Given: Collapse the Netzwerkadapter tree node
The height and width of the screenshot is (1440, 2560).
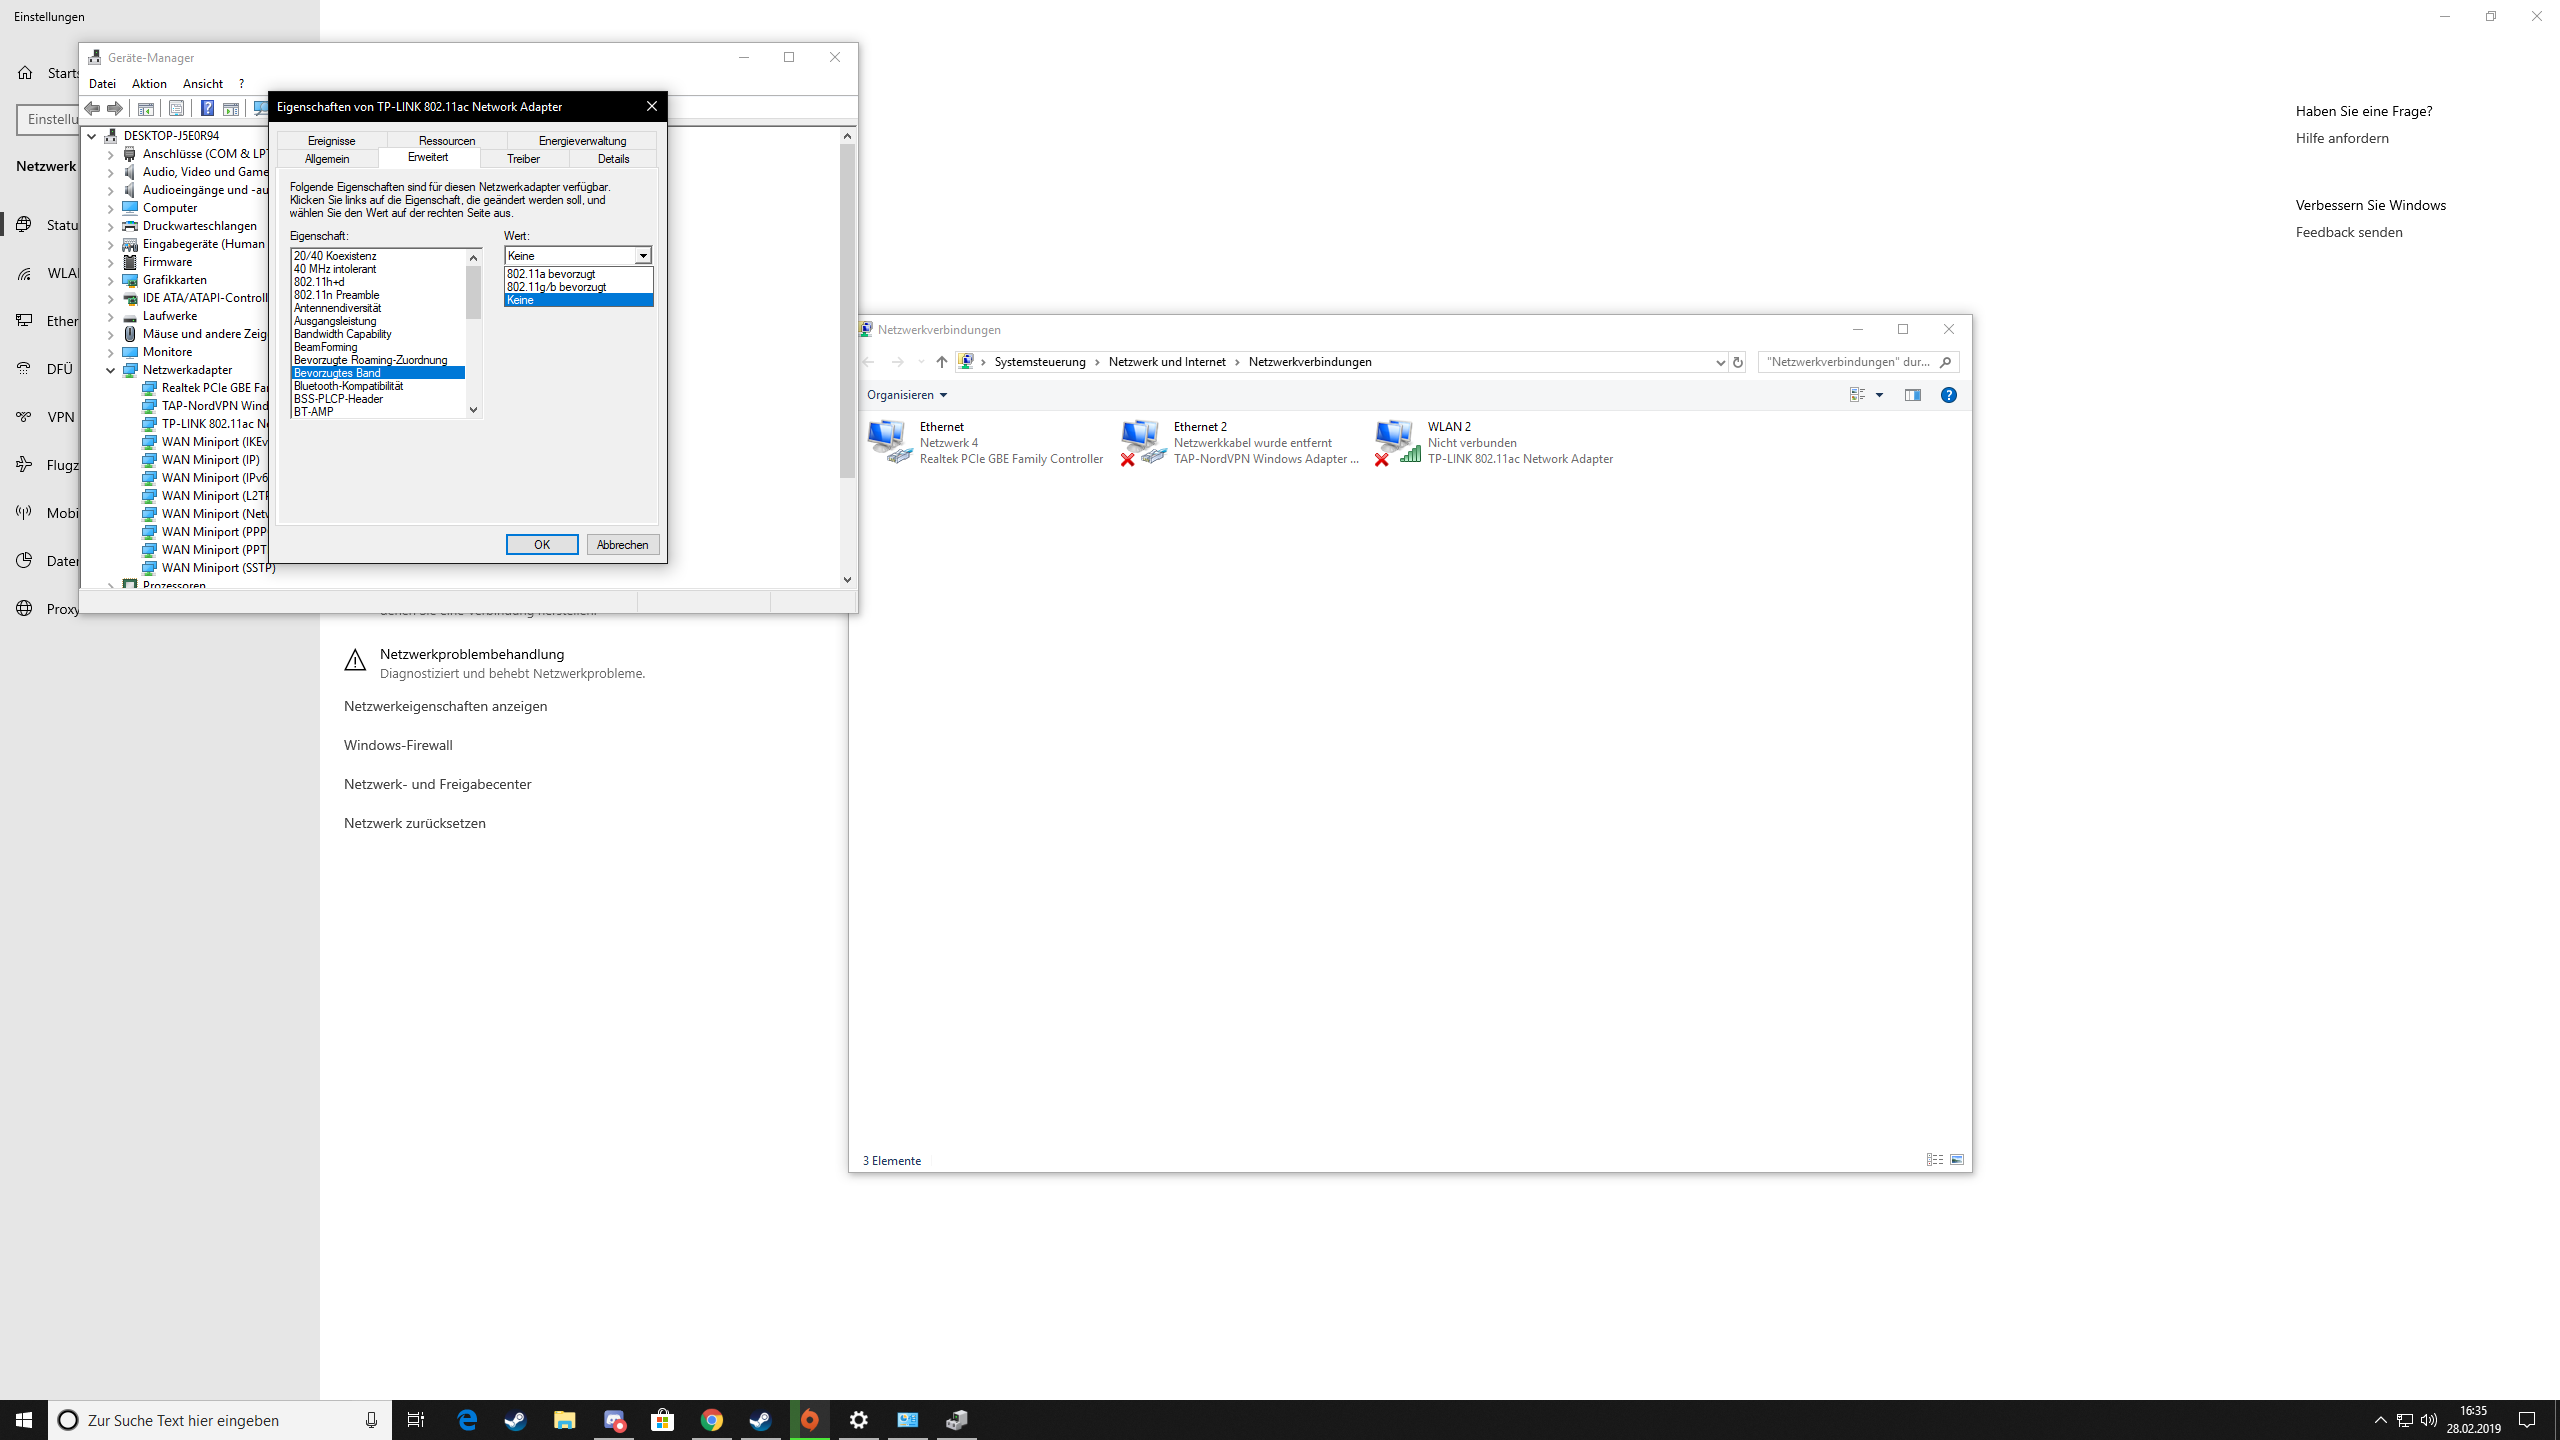Looking at the screenshot, I should tap(111, 370).
